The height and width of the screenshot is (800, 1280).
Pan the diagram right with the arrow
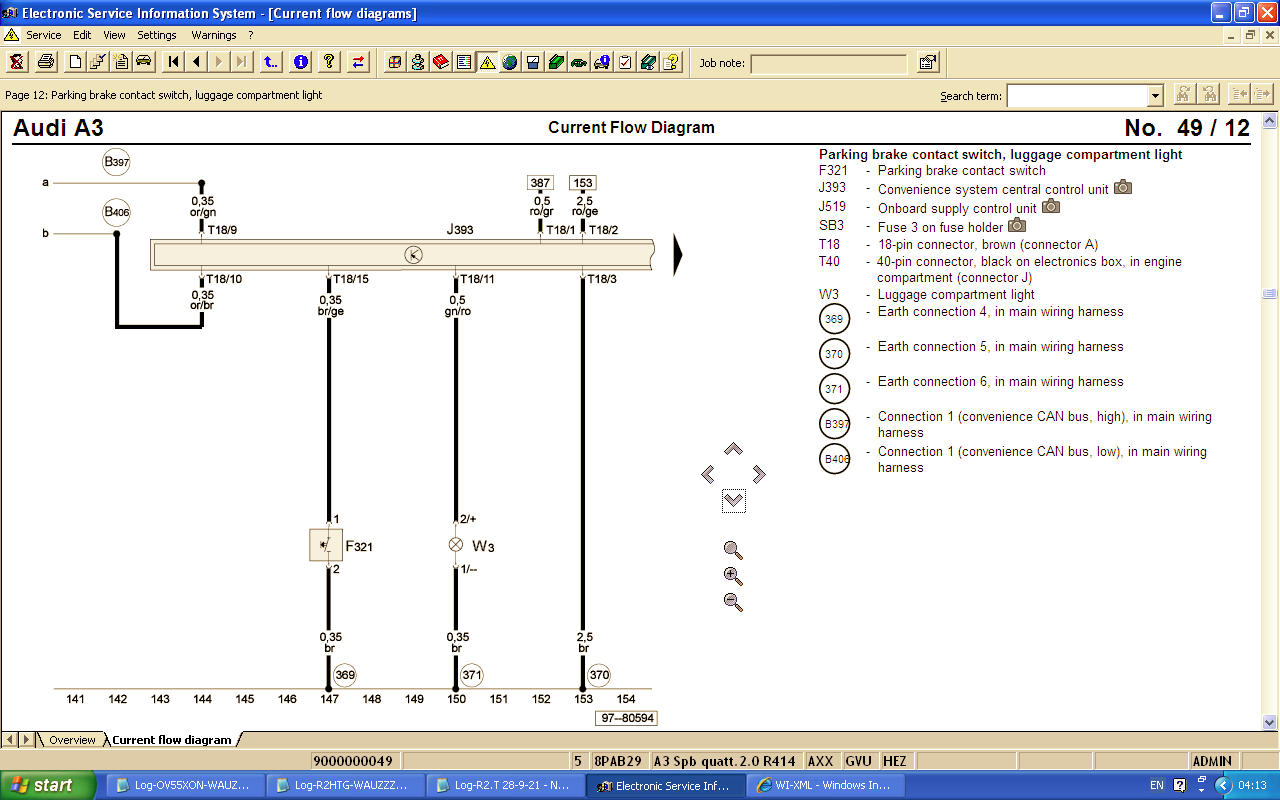point(759,474)
